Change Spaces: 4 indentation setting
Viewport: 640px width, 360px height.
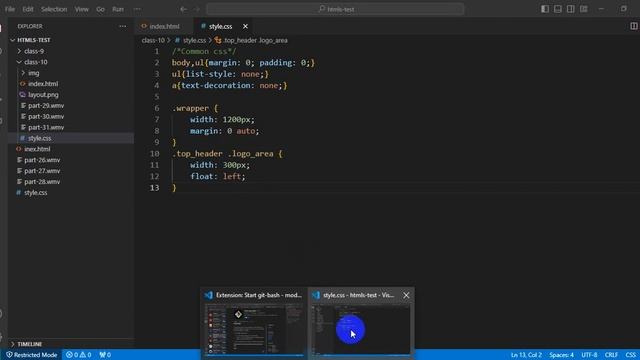click(x=561, y=355)
